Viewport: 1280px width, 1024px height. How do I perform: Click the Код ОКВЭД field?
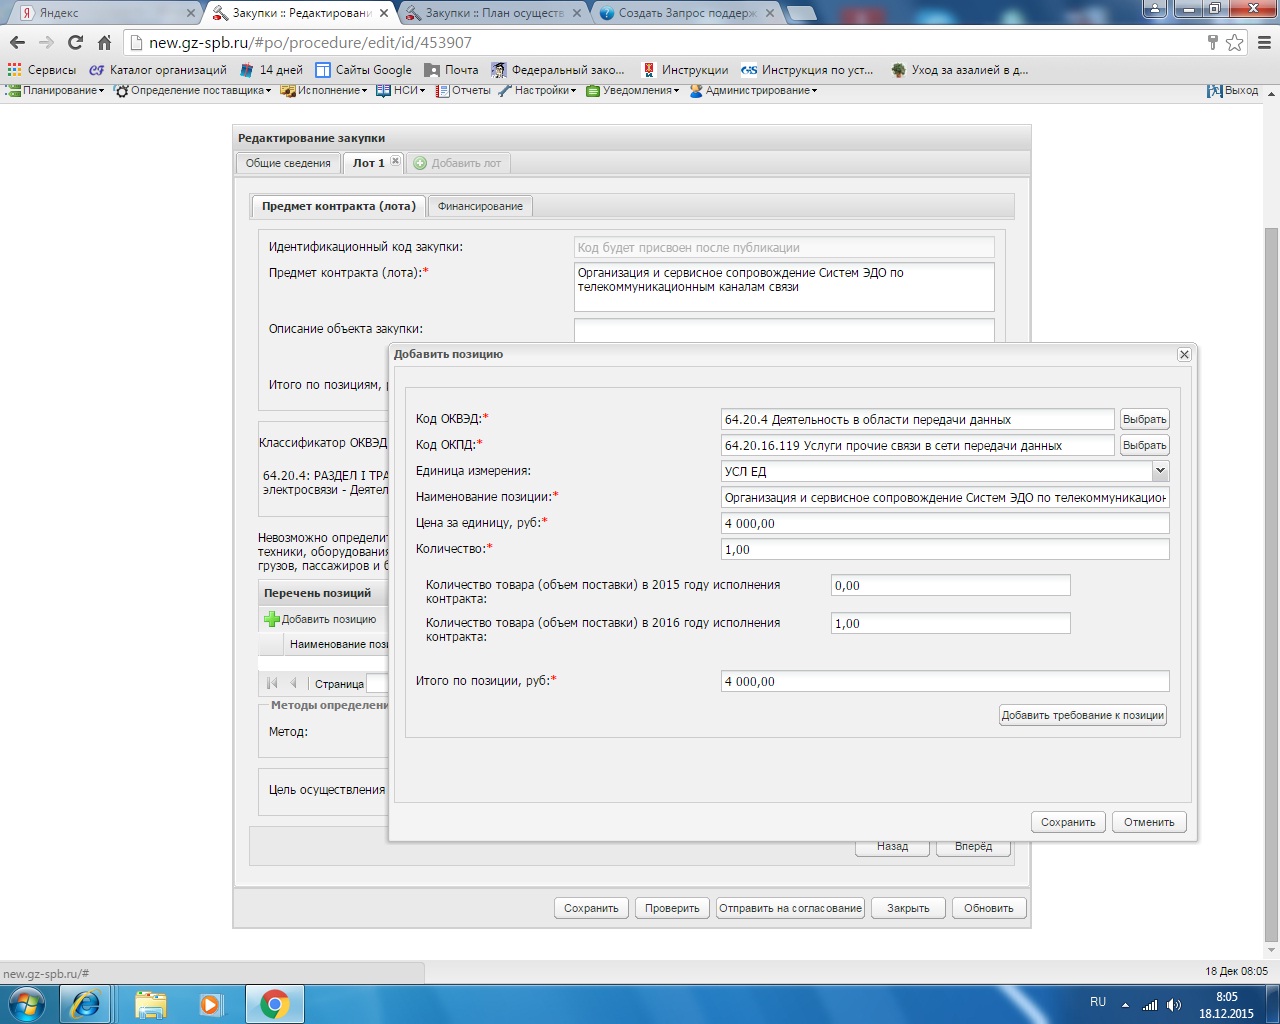[917, 420]
